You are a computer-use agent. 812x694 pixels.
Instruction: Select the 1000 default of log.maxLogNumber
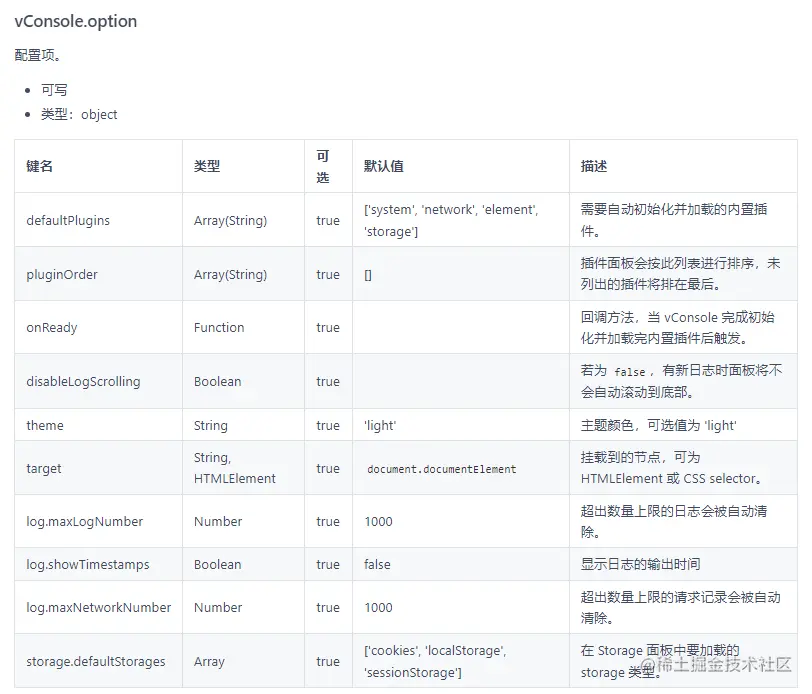point(378,522)
